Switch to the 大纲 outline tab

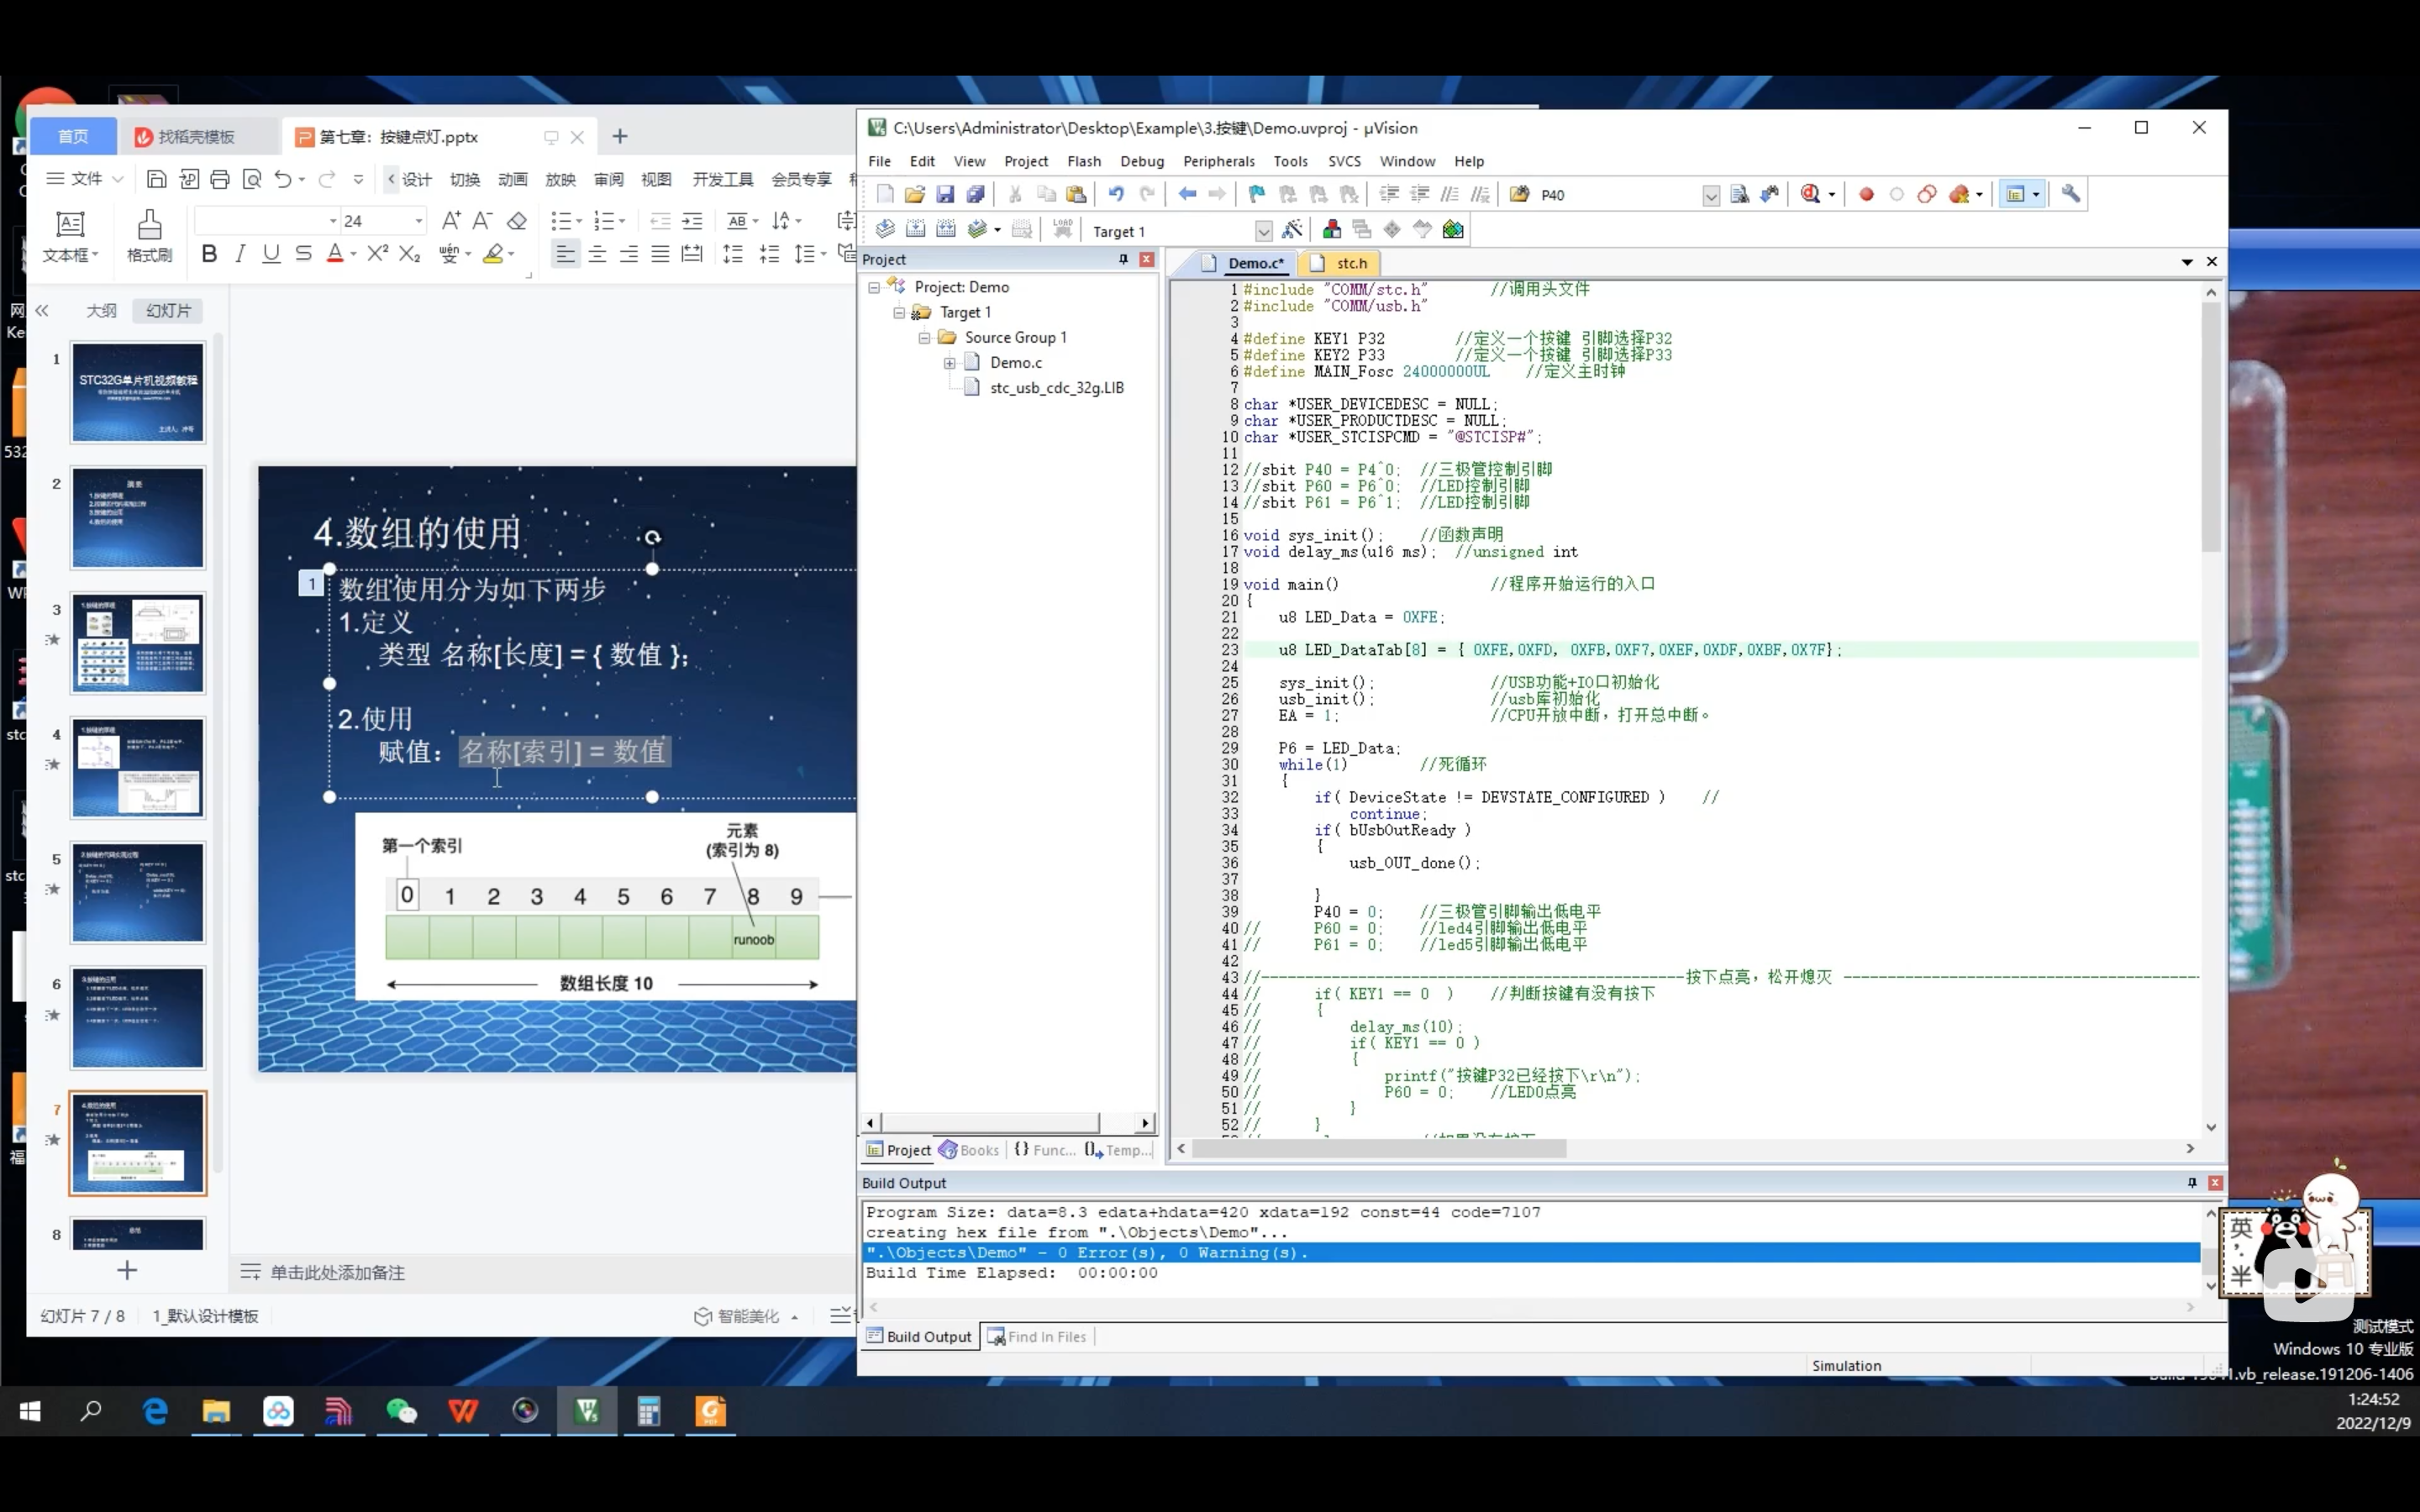click(101, 311)
